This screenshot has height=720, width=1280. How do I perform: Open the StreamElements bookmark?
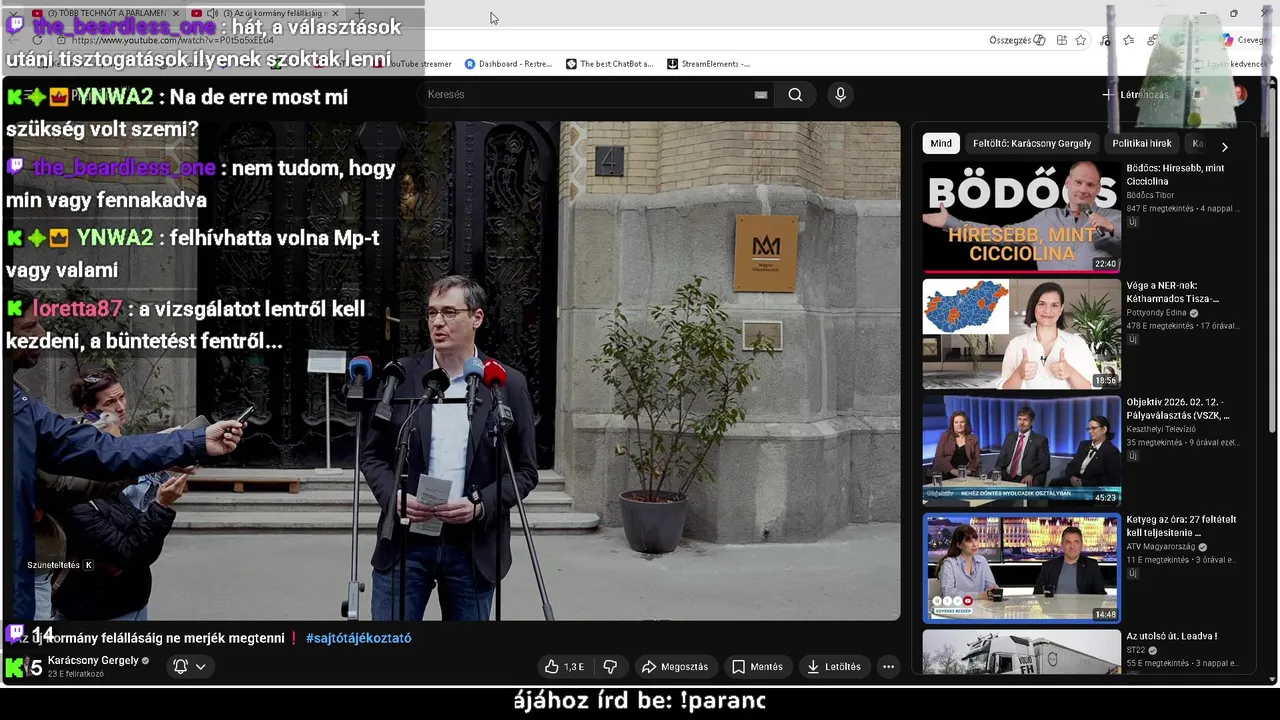tap(708, 64)
